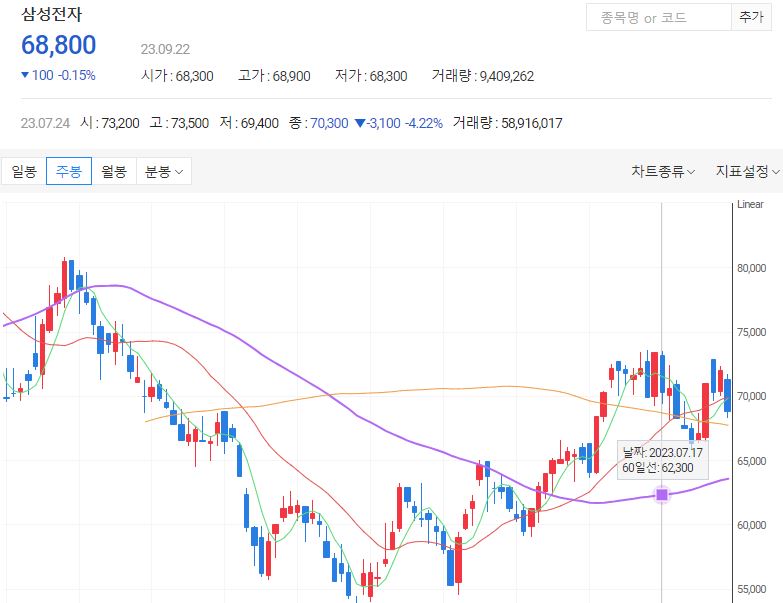783x603 pixels.
Task: Click the 65,000 axis label
Action: tap(752, 461)
